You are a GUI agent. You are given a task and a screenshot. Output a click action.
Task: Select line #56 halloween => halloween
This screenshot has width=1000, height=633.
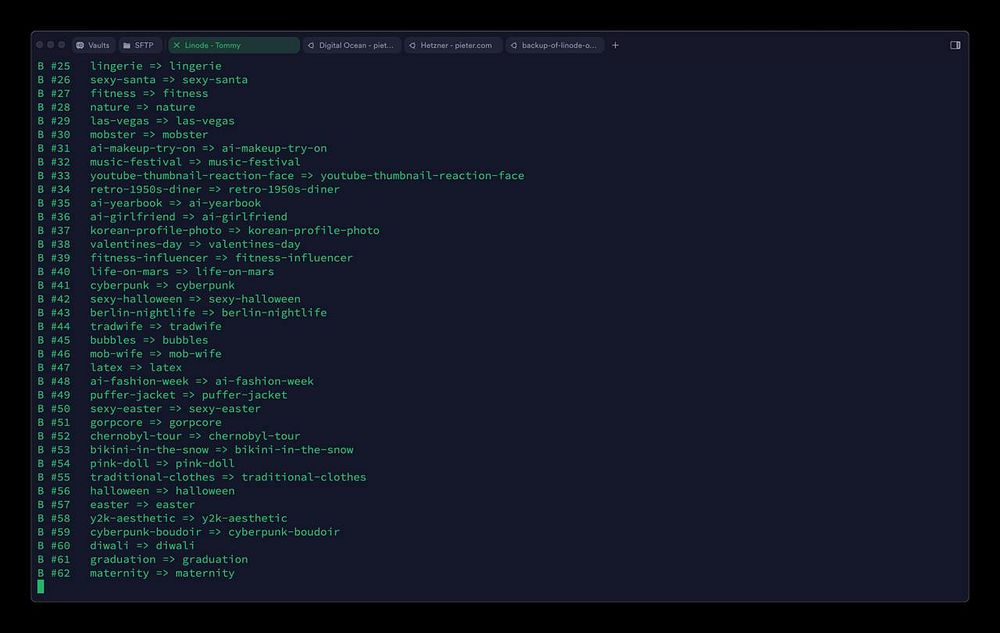tap(136, 491)
